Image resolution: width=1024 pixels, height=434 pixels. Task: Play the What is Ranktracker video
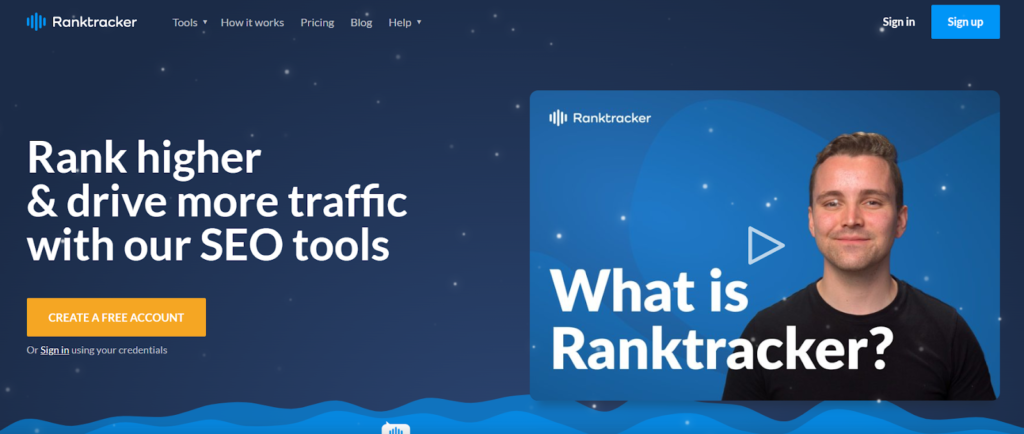point(765,245)
